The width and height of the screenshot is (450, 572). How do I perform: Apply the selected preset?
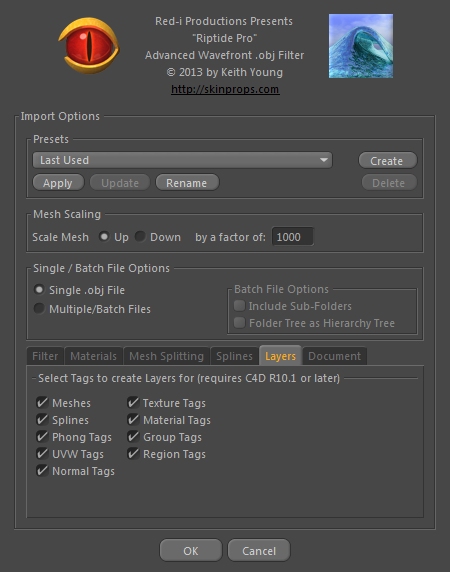[x=58, y=183]
